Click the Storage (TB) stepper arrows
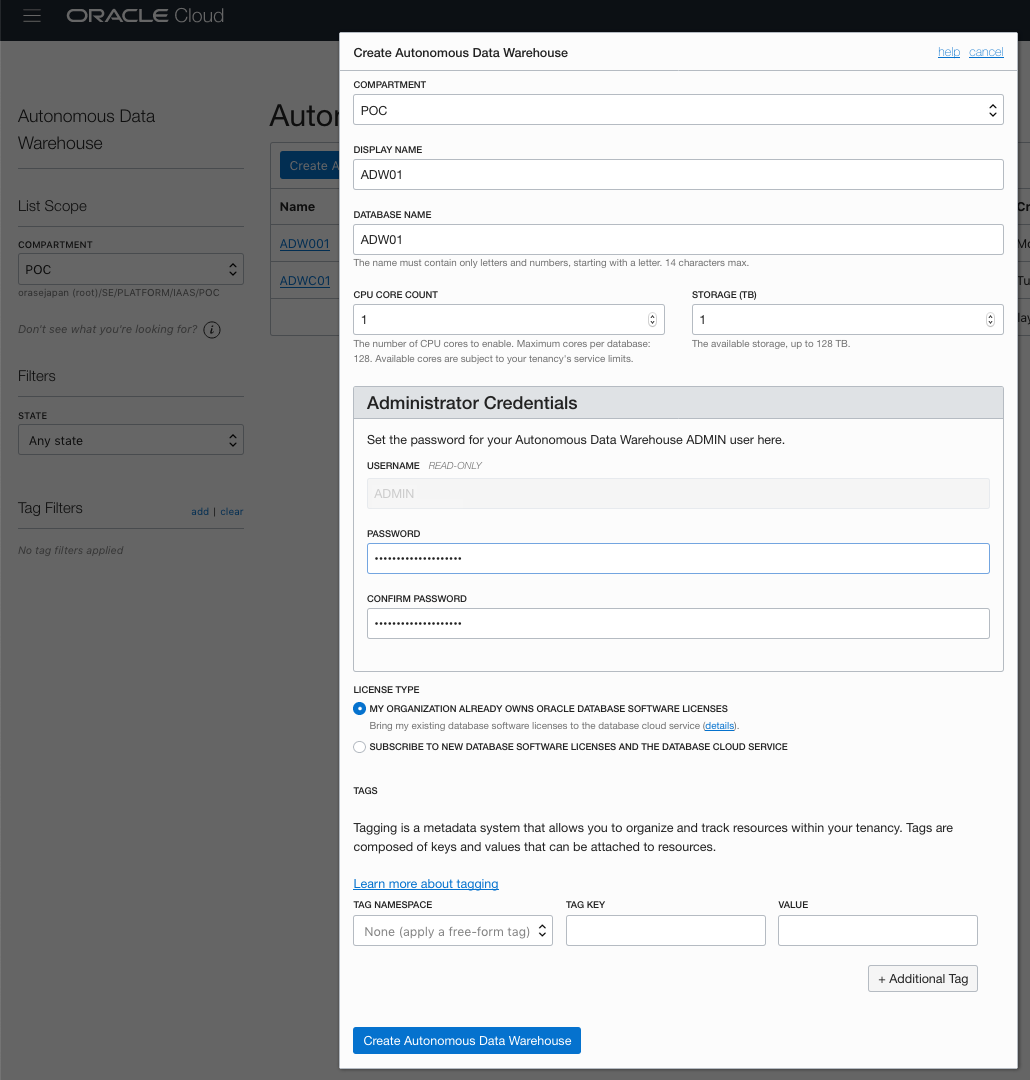1030x1080 pixels. tap(990, 320)
